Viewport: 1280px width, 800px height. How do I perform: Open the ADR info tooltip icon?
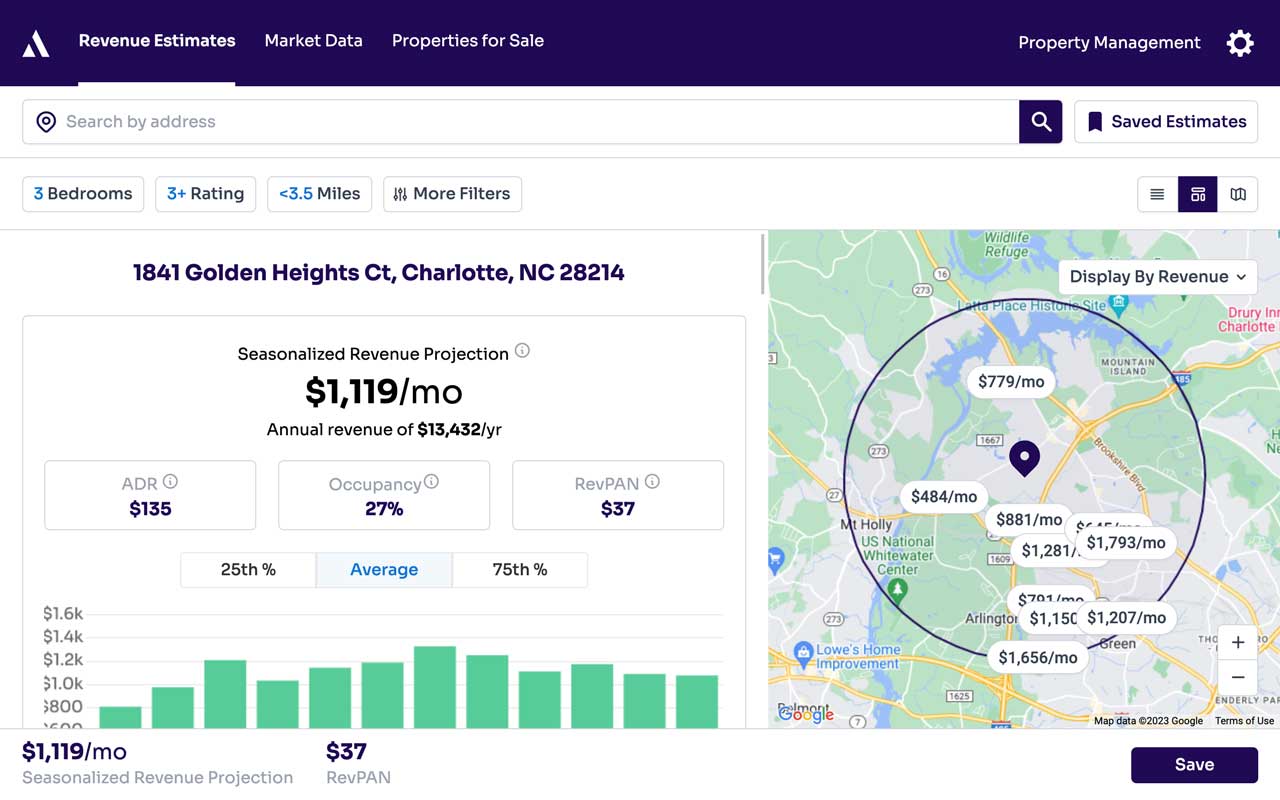(x=170, y=481)
